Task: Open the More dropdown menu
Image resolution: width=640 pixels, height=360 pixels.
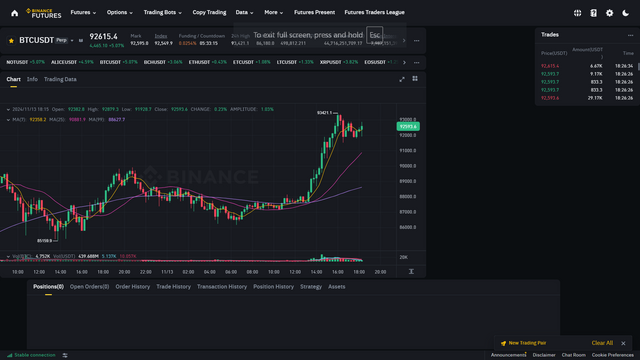Action: point(273,13)
